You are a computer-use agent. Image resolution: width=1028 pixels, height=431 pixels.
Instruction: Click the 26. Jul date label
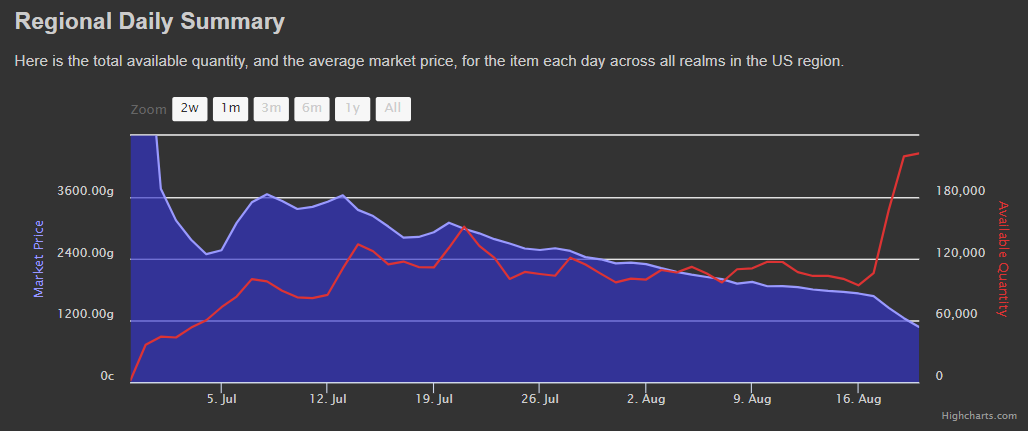point(539,399)
